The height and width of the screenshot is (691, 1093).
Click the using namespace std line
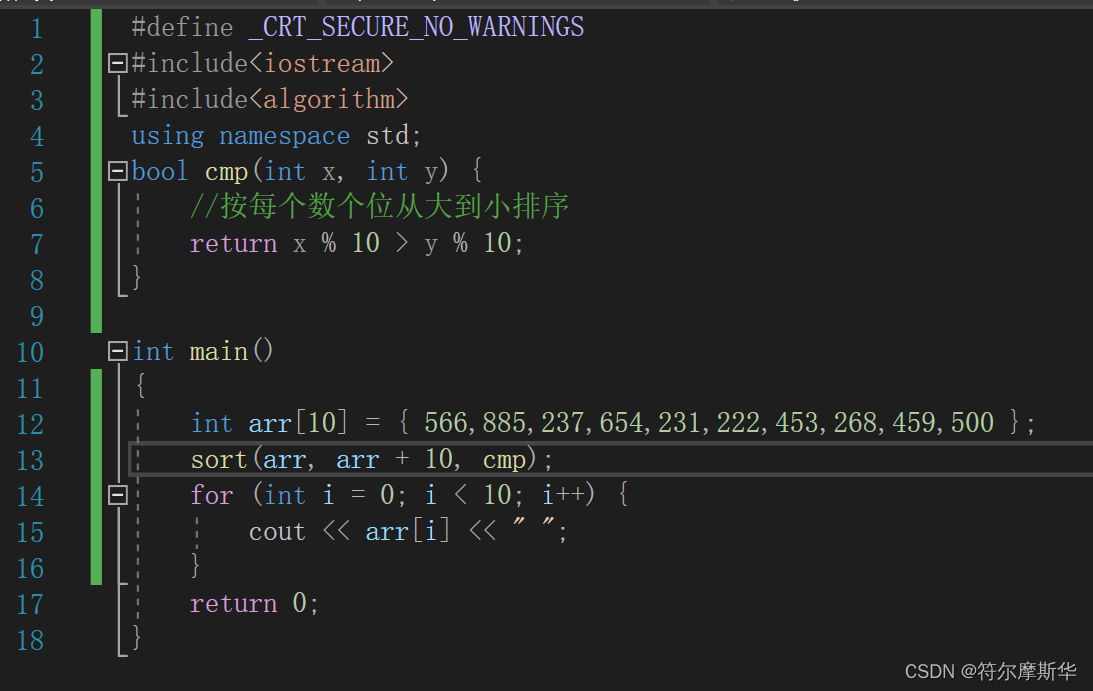(x=270, y=135)
